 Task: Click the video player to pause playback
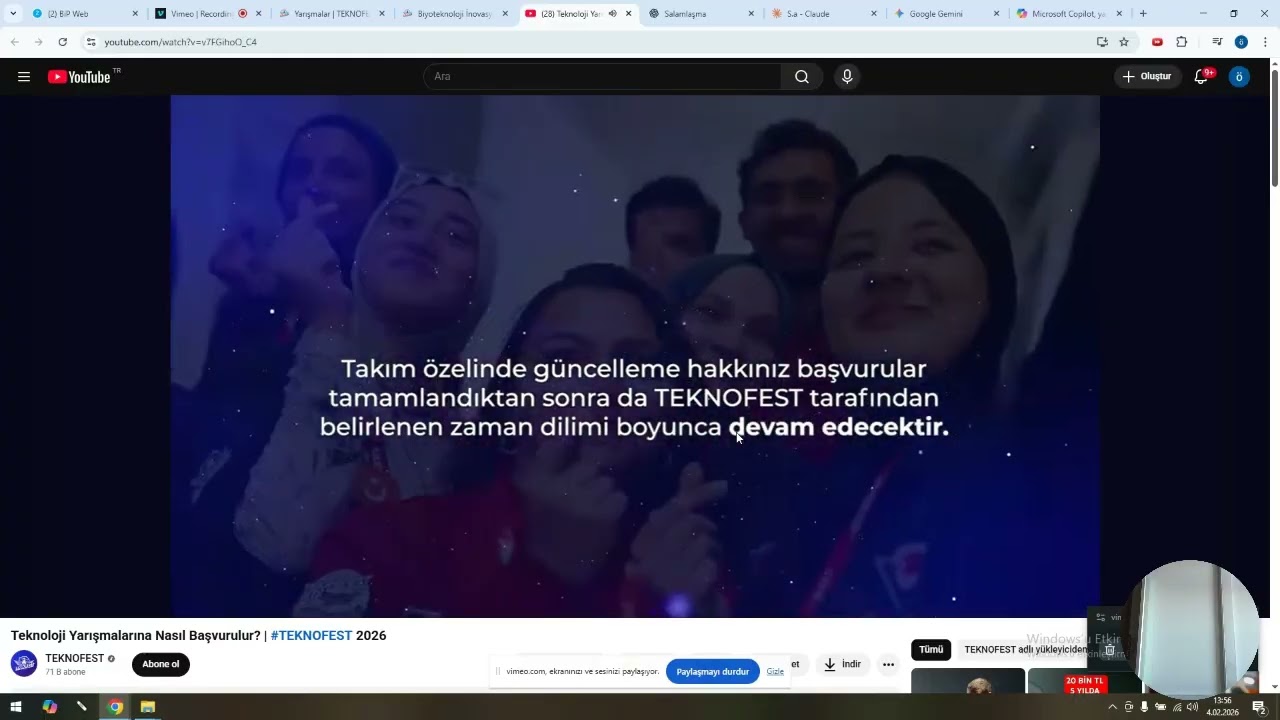[x=635, y=356]
